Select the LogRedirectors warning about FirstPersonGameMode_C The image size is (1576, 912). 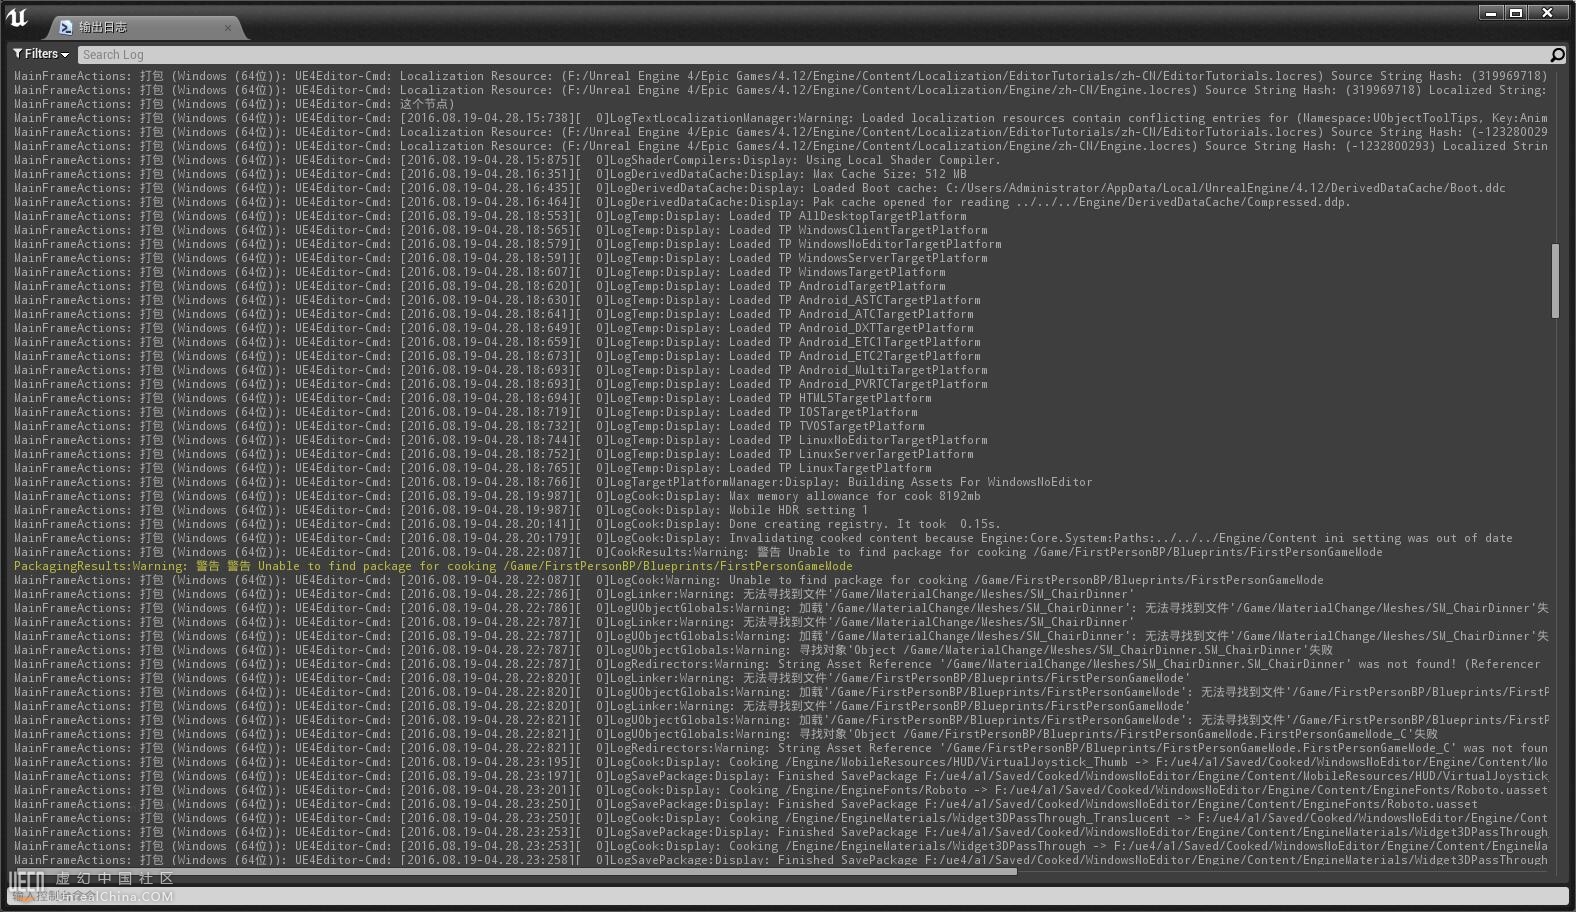pos(780,748)
